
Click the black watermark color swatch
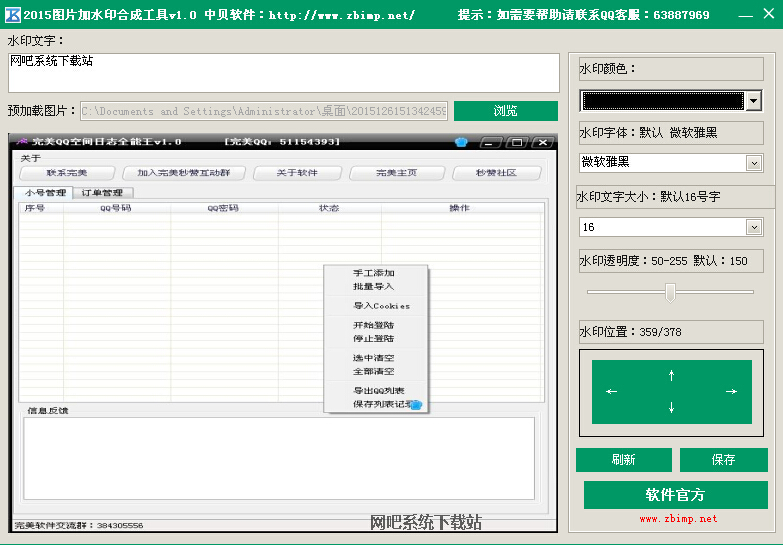662,100
